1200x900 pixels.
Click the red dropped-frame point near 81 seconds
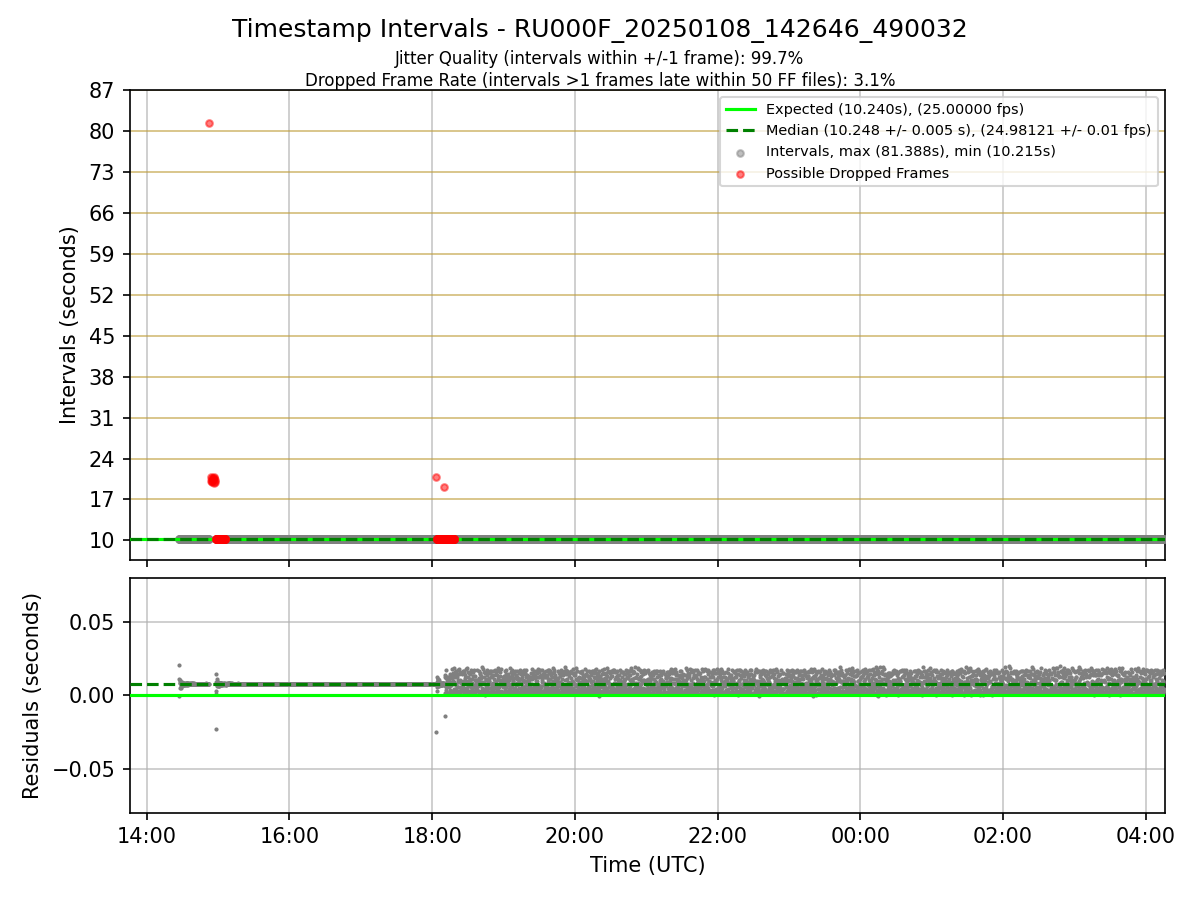click(x=209, y=123)
